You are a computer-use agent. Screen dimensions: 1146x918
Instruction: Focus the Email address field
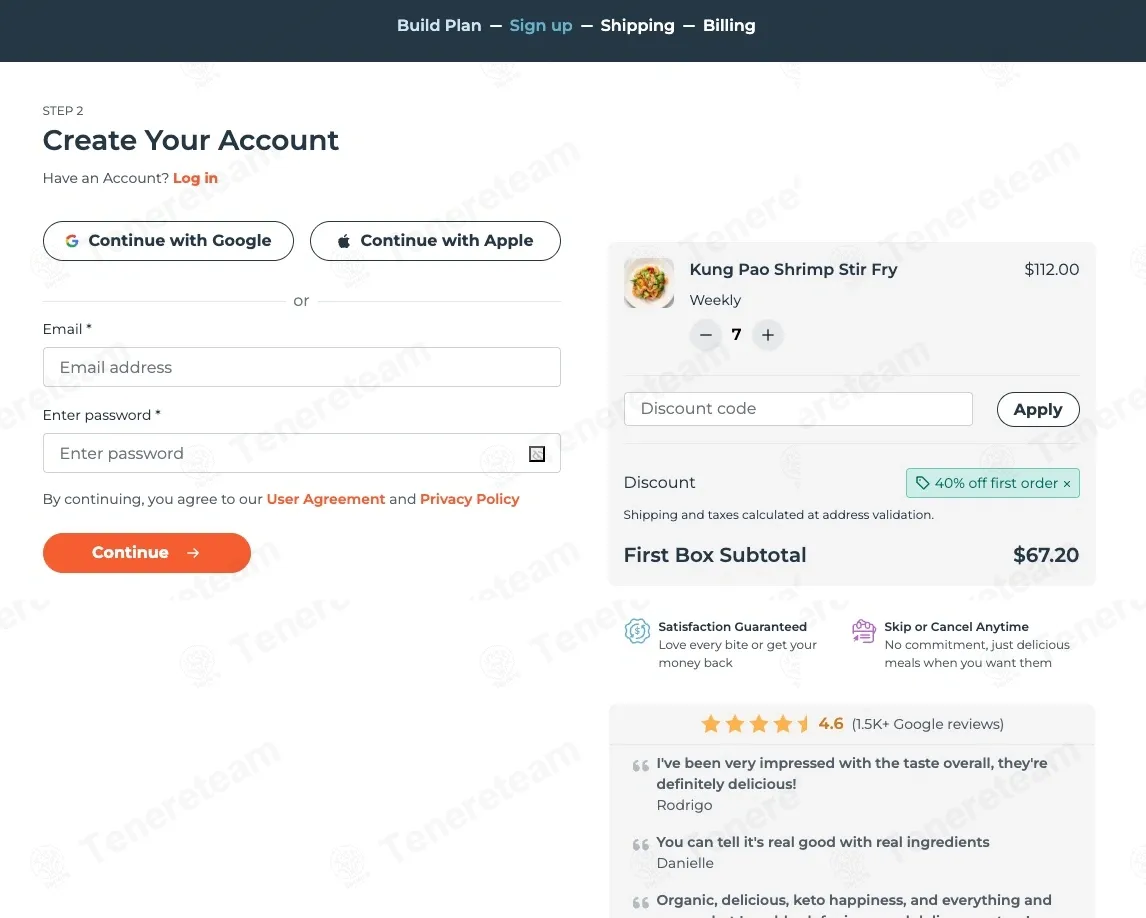click(301, 367)
